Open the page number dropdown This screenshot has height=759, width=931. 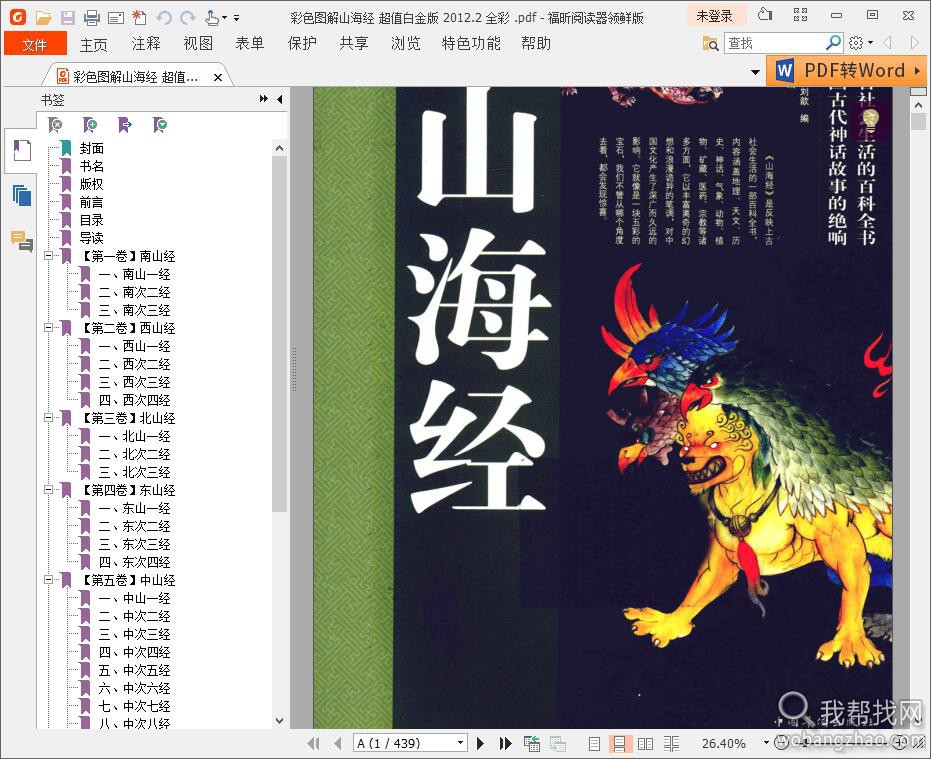(x=460, y=743)
